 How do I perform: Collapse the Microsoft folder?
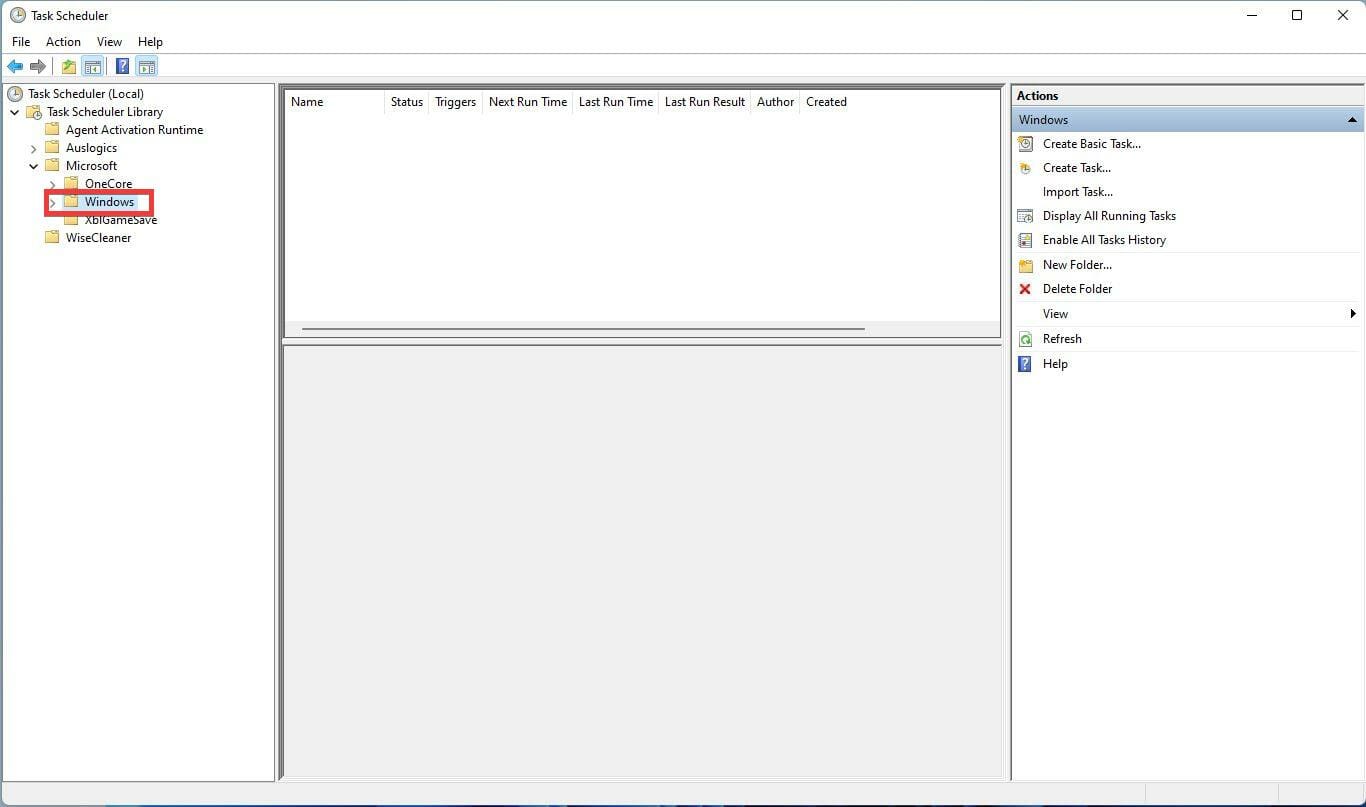(33, 166)
